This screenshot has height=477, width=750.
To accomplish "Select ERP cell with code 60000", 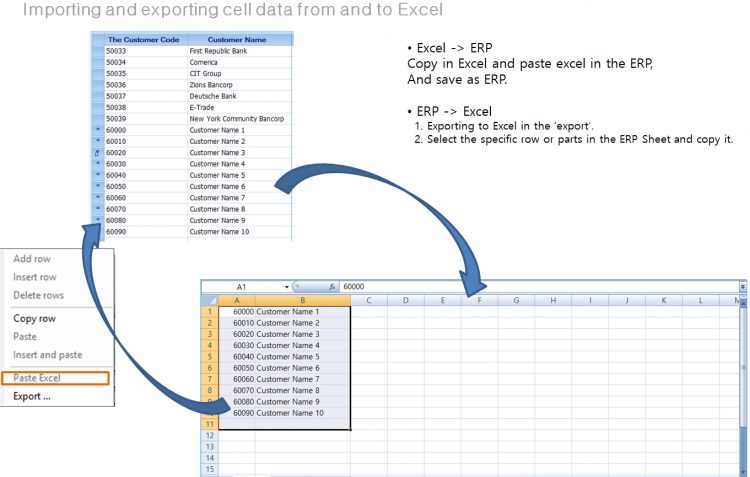I will tap(146, 130).
